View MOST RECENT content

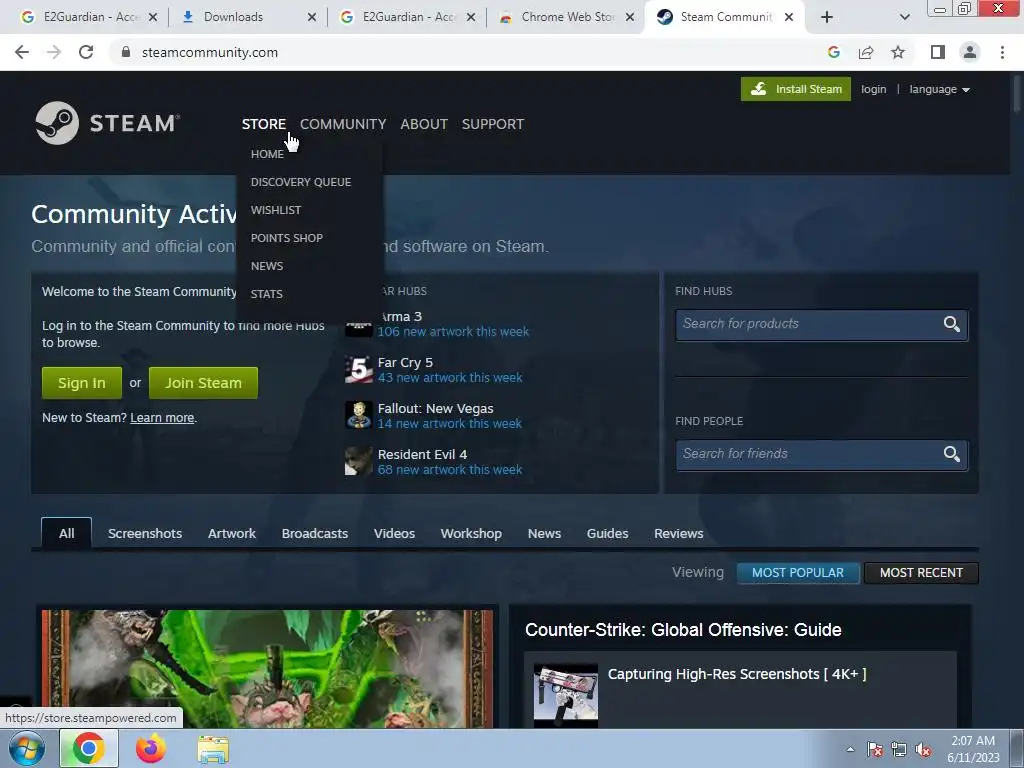[x=921, y=573]
